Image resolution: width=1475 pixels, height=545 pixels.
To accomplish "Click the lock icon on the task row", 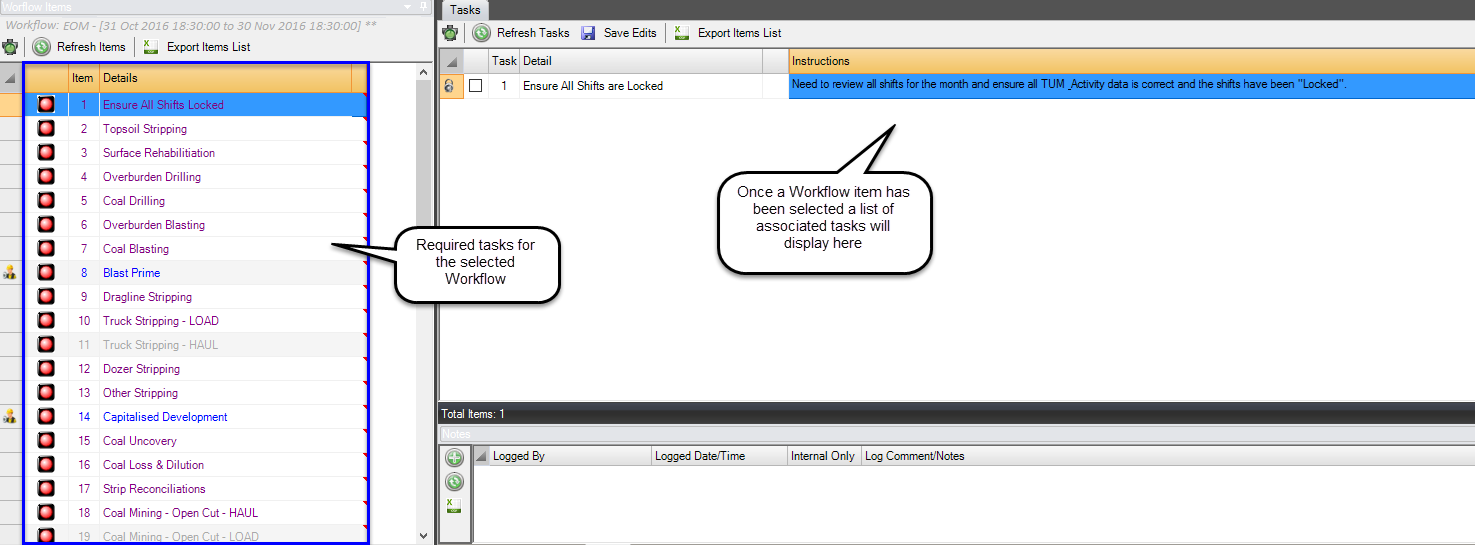I will 449,86.
